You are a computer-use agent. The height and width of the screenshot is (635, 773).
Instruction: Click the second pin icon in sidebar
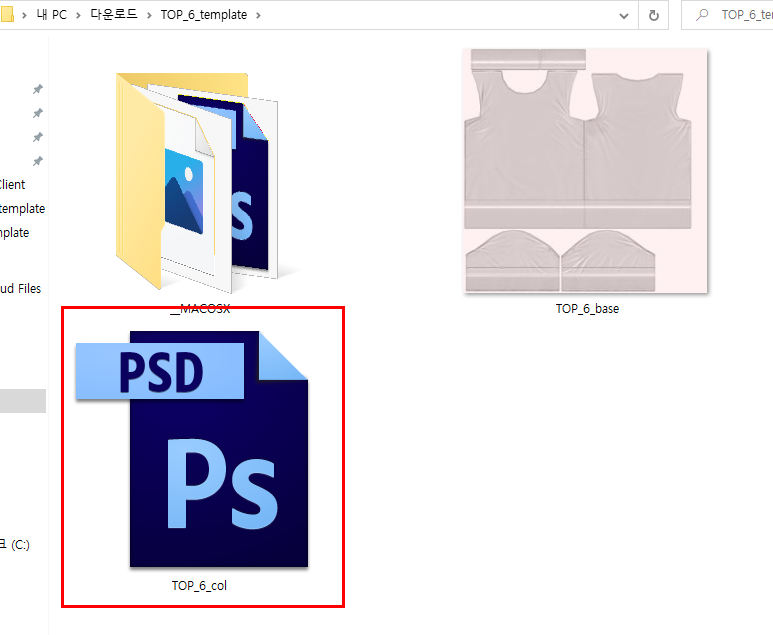tap(37, 113)
